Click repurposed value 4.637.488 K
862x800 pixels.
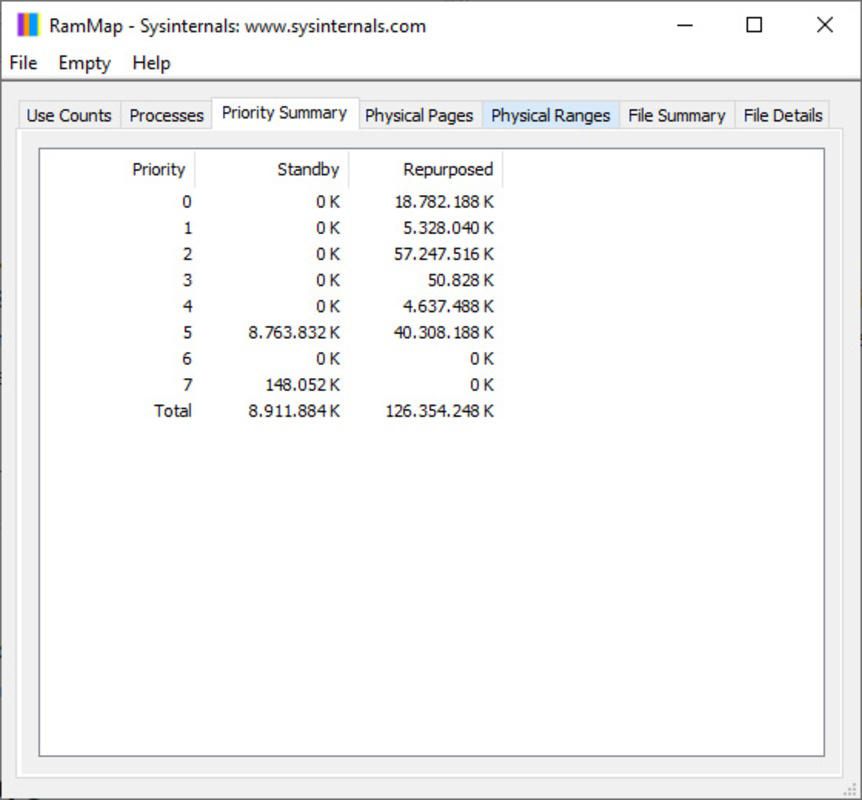449,306
